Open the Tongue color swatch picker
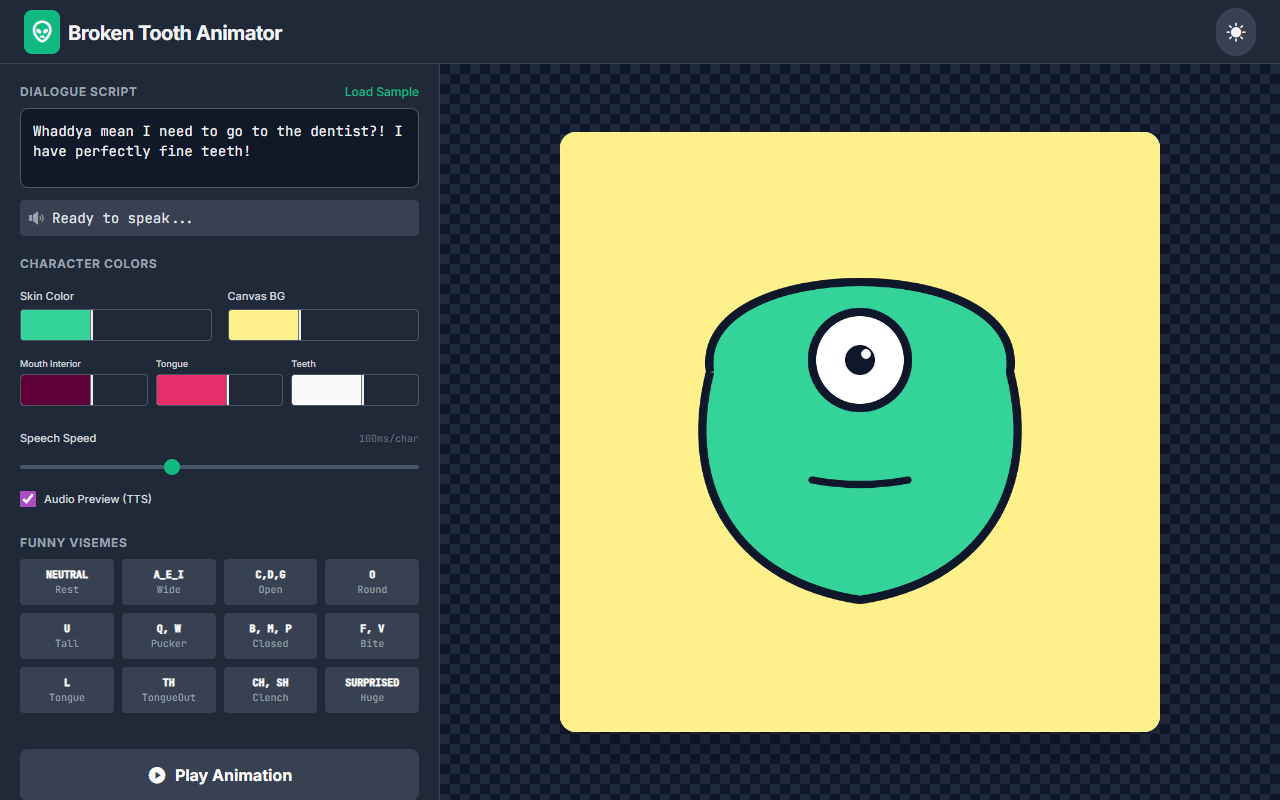1280x800 pixels. pyautogui.click(x=190, y=389)
